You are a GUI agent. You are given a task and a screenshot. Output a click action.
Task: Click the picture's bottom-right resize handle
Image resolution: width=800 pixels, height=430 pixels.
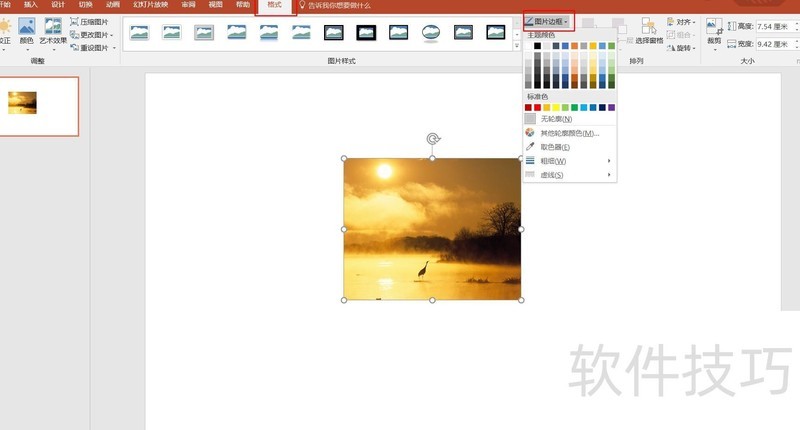[521, 300]
